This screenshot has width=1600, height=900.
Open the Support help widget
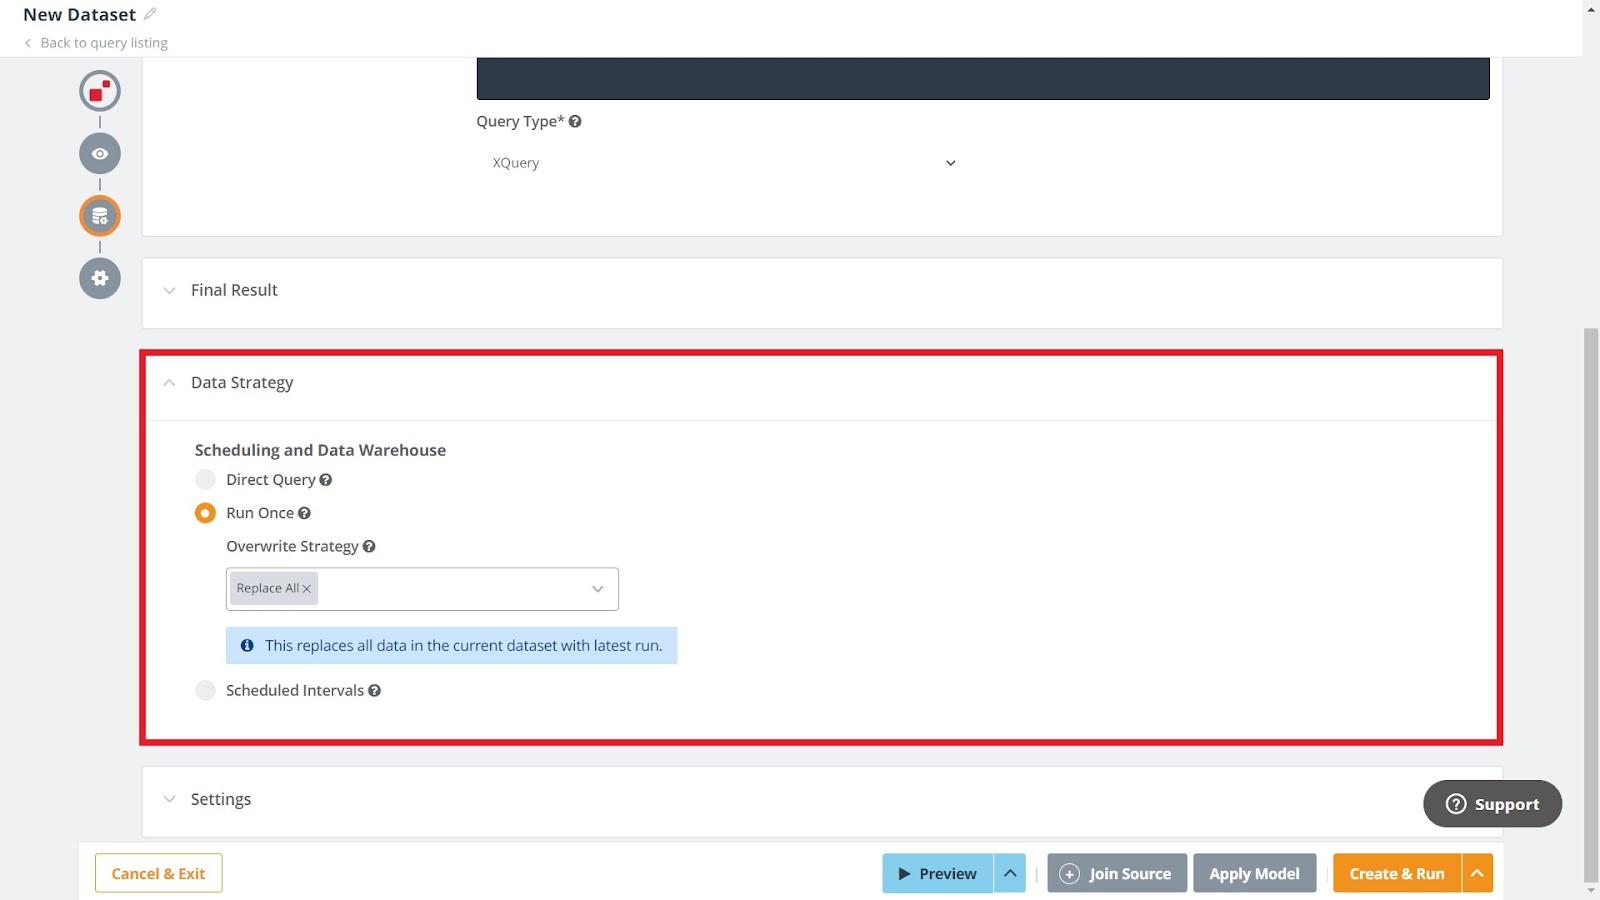point(1492,803)
